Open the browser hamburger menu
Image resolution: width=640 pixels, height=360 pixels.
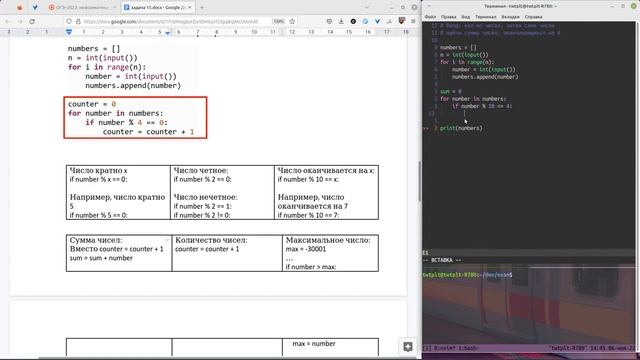click(413, 21)
